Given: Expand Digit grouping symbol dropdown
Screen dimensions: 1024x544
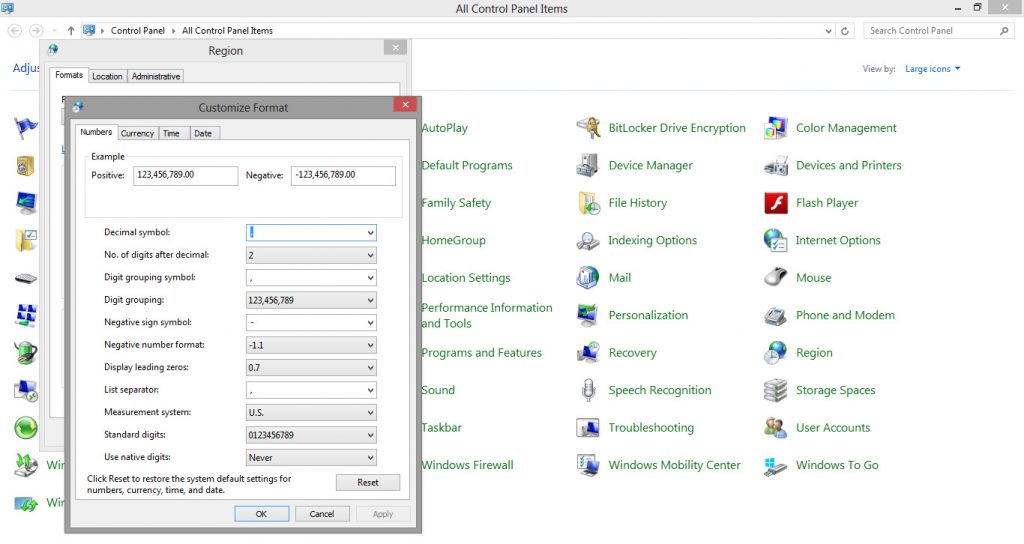Looking at the screenshot, I should point(370,278).
